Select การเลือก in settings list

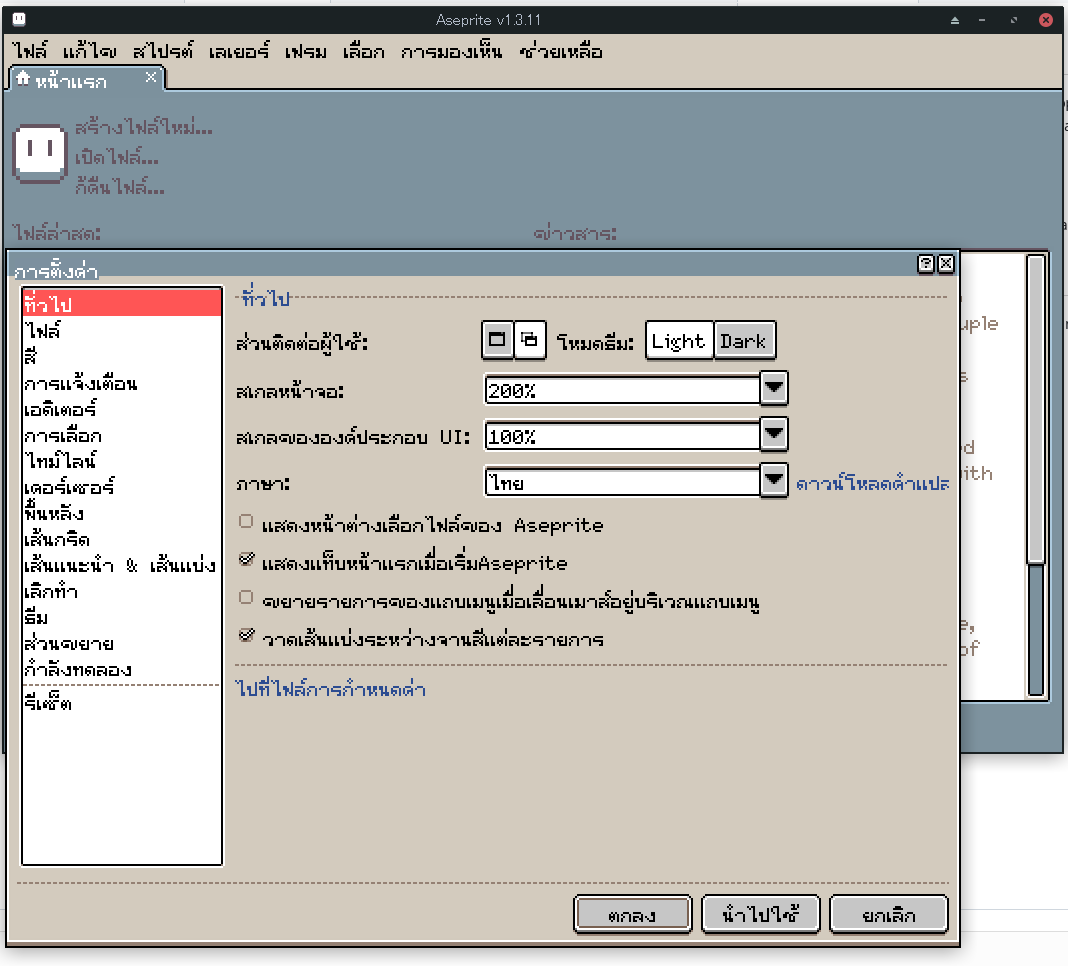click(x=122, y=435)
